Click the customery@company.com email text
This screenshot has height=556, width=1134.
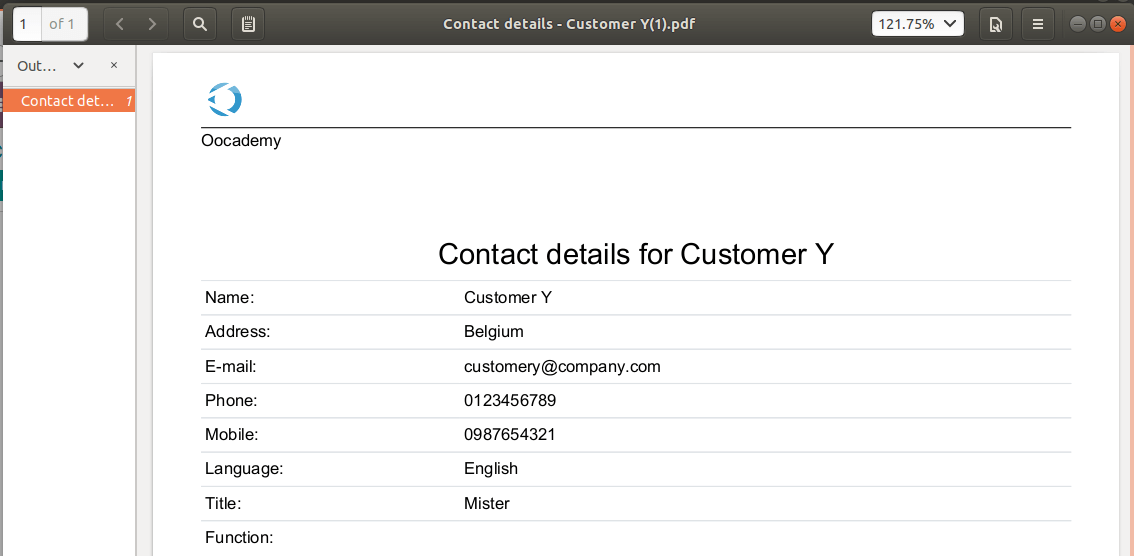562,367
